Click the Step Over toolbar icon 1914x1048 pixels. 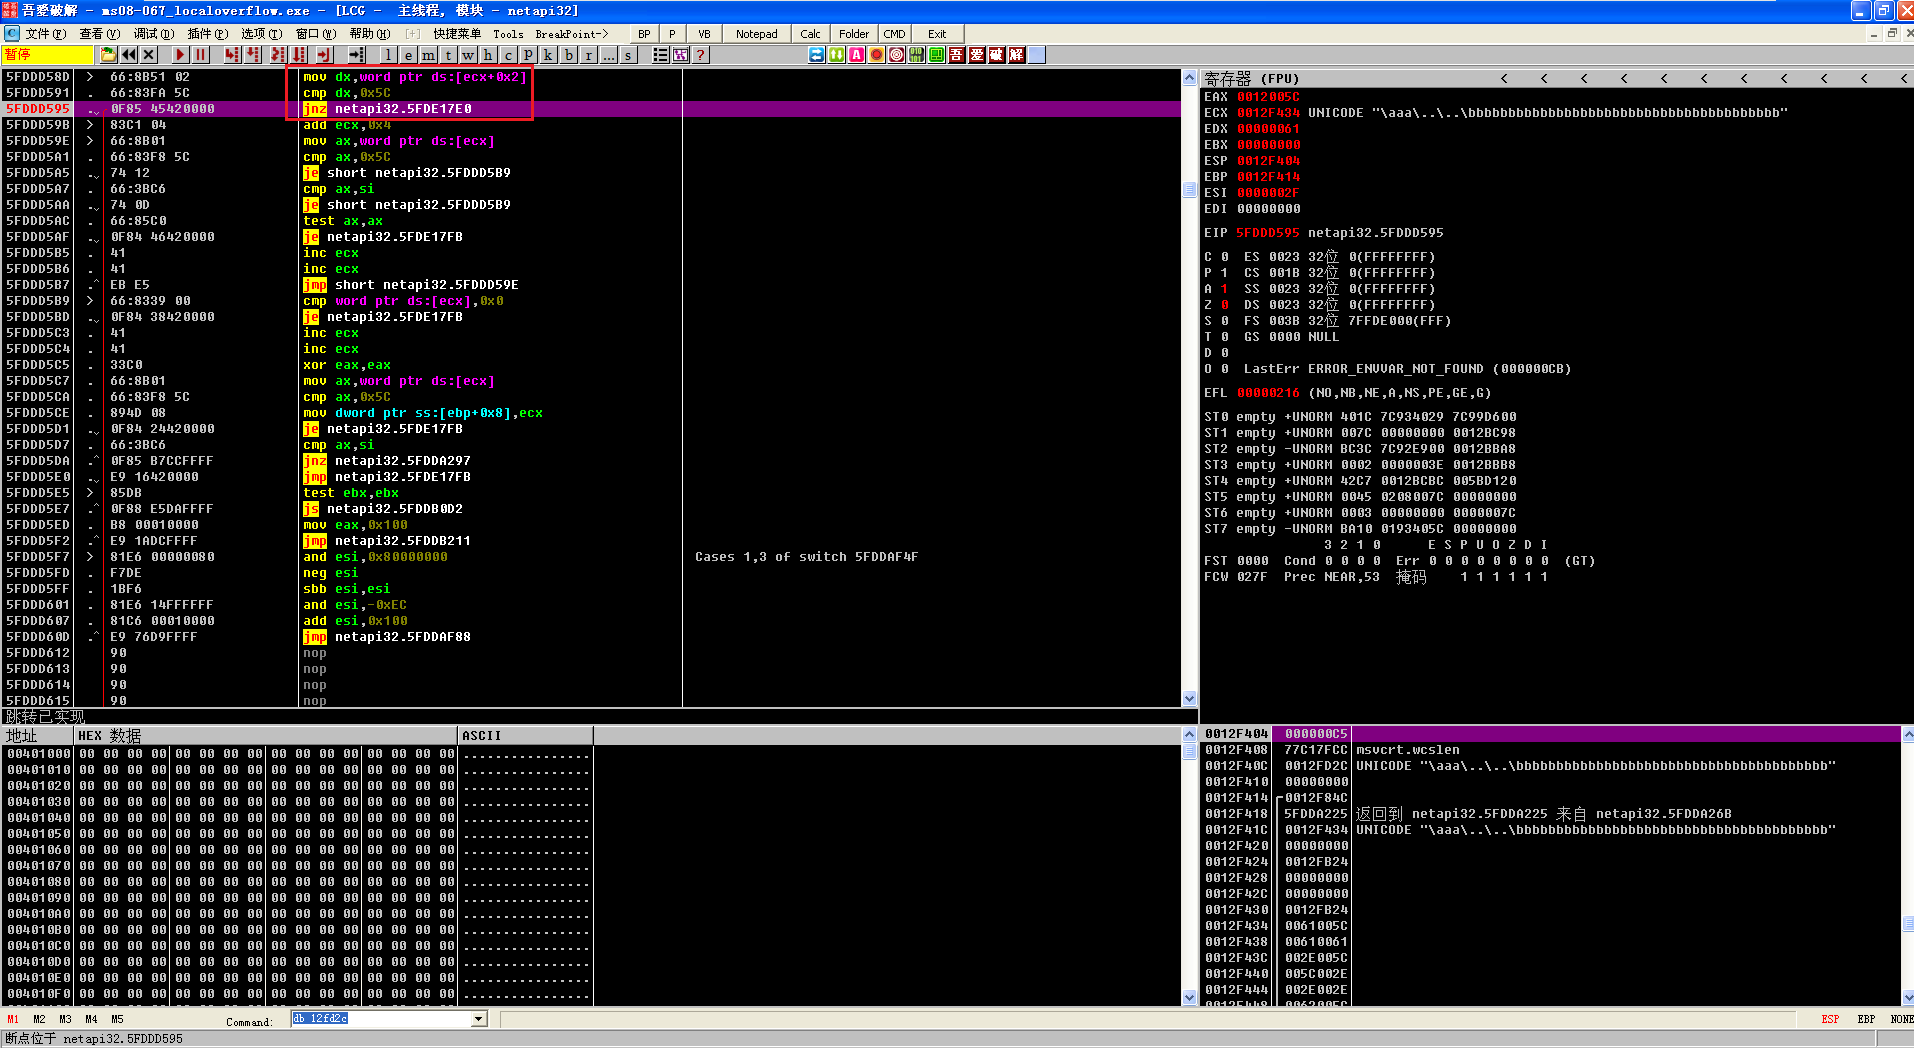click(252, 55)
